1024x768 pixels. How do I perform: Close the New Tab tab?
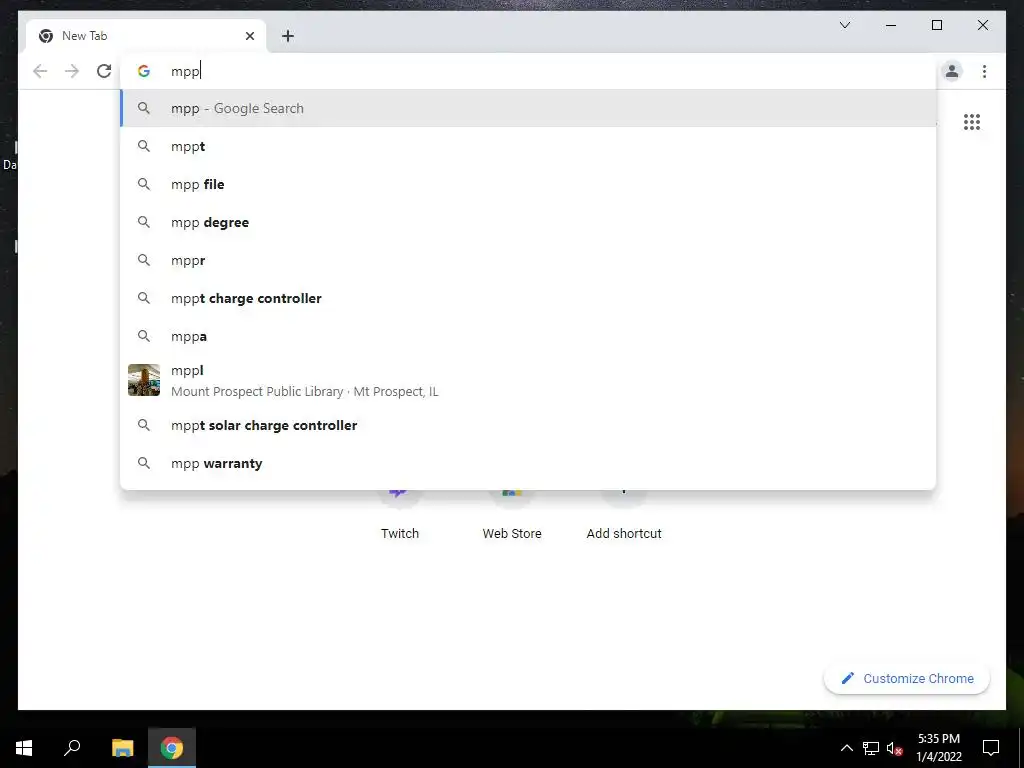click(x=249, y=36)
